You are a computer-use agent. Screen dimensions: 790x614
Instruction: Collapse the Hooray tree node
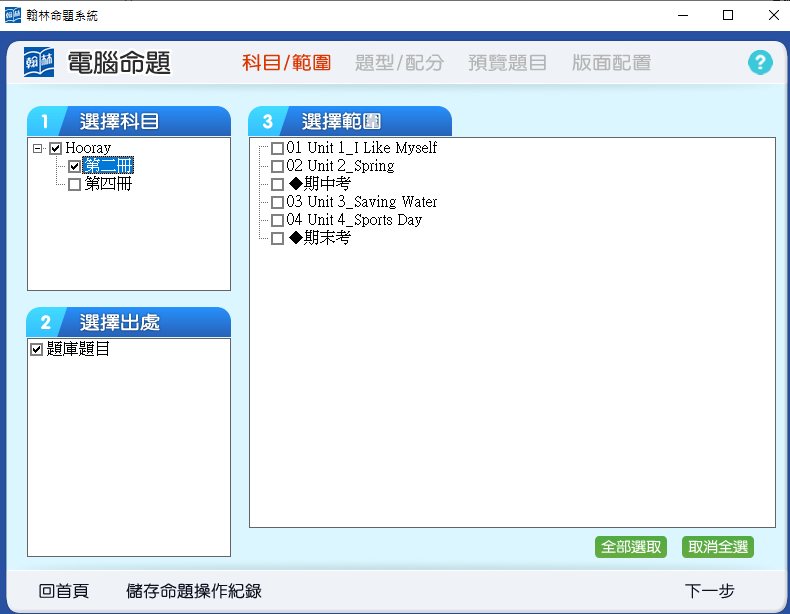(37, 148)
